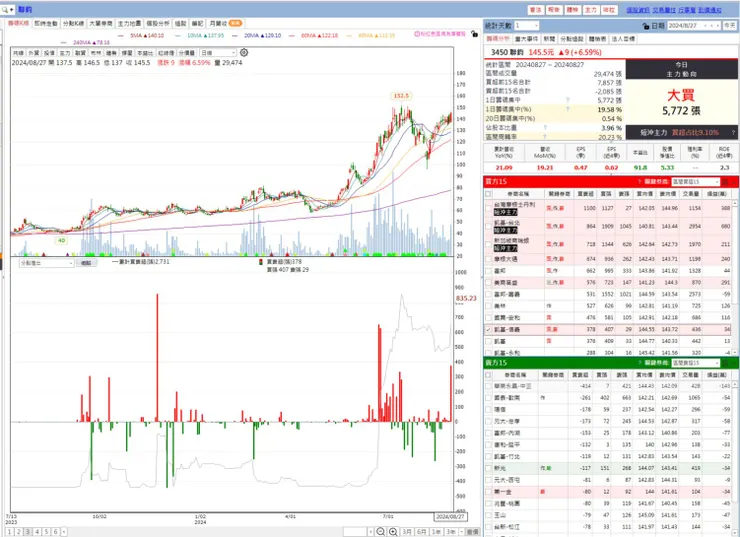Image resolution: width=740 pixels, height=537 pixels.
Task: Click help icon beside 佔股本比重
Action: (545, 127)
